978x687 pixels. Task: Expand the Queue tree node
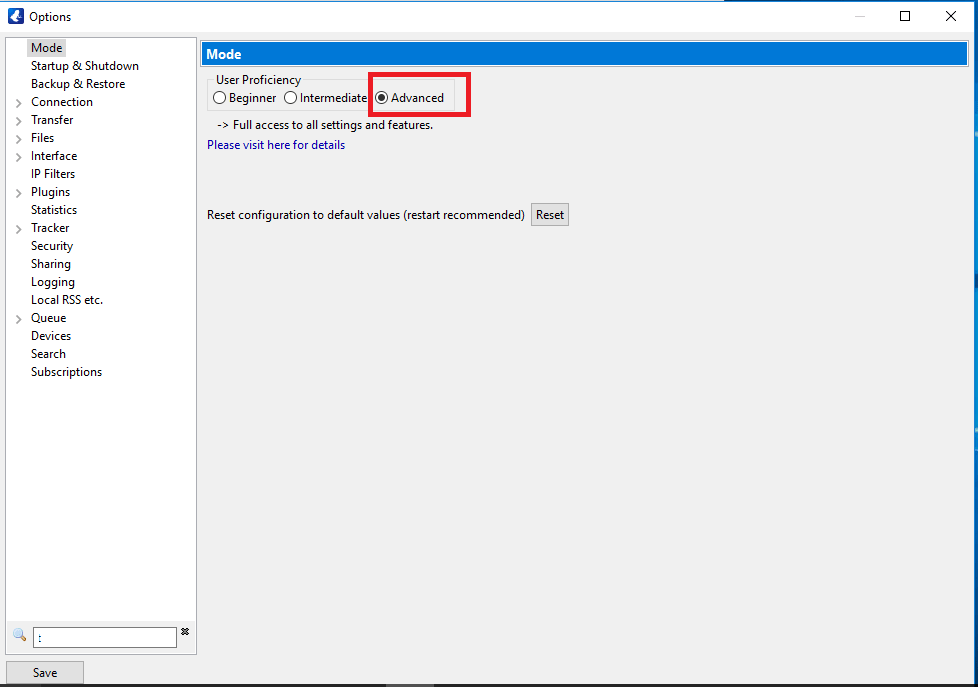click(19, 319)
